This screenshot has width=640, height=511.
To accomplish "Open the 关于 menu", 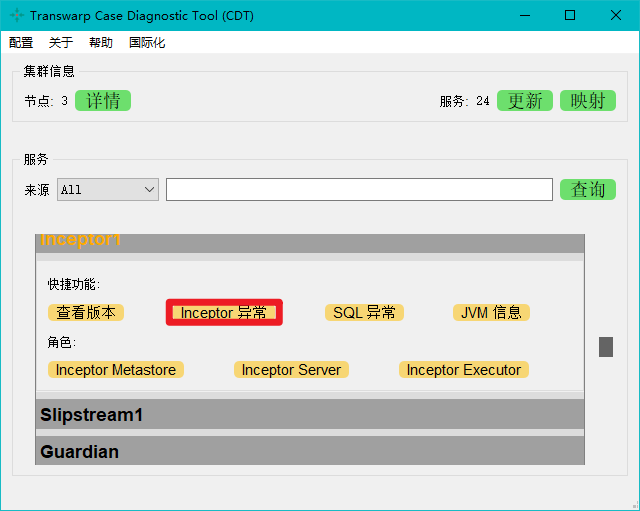I will click(x=61, y=42).
